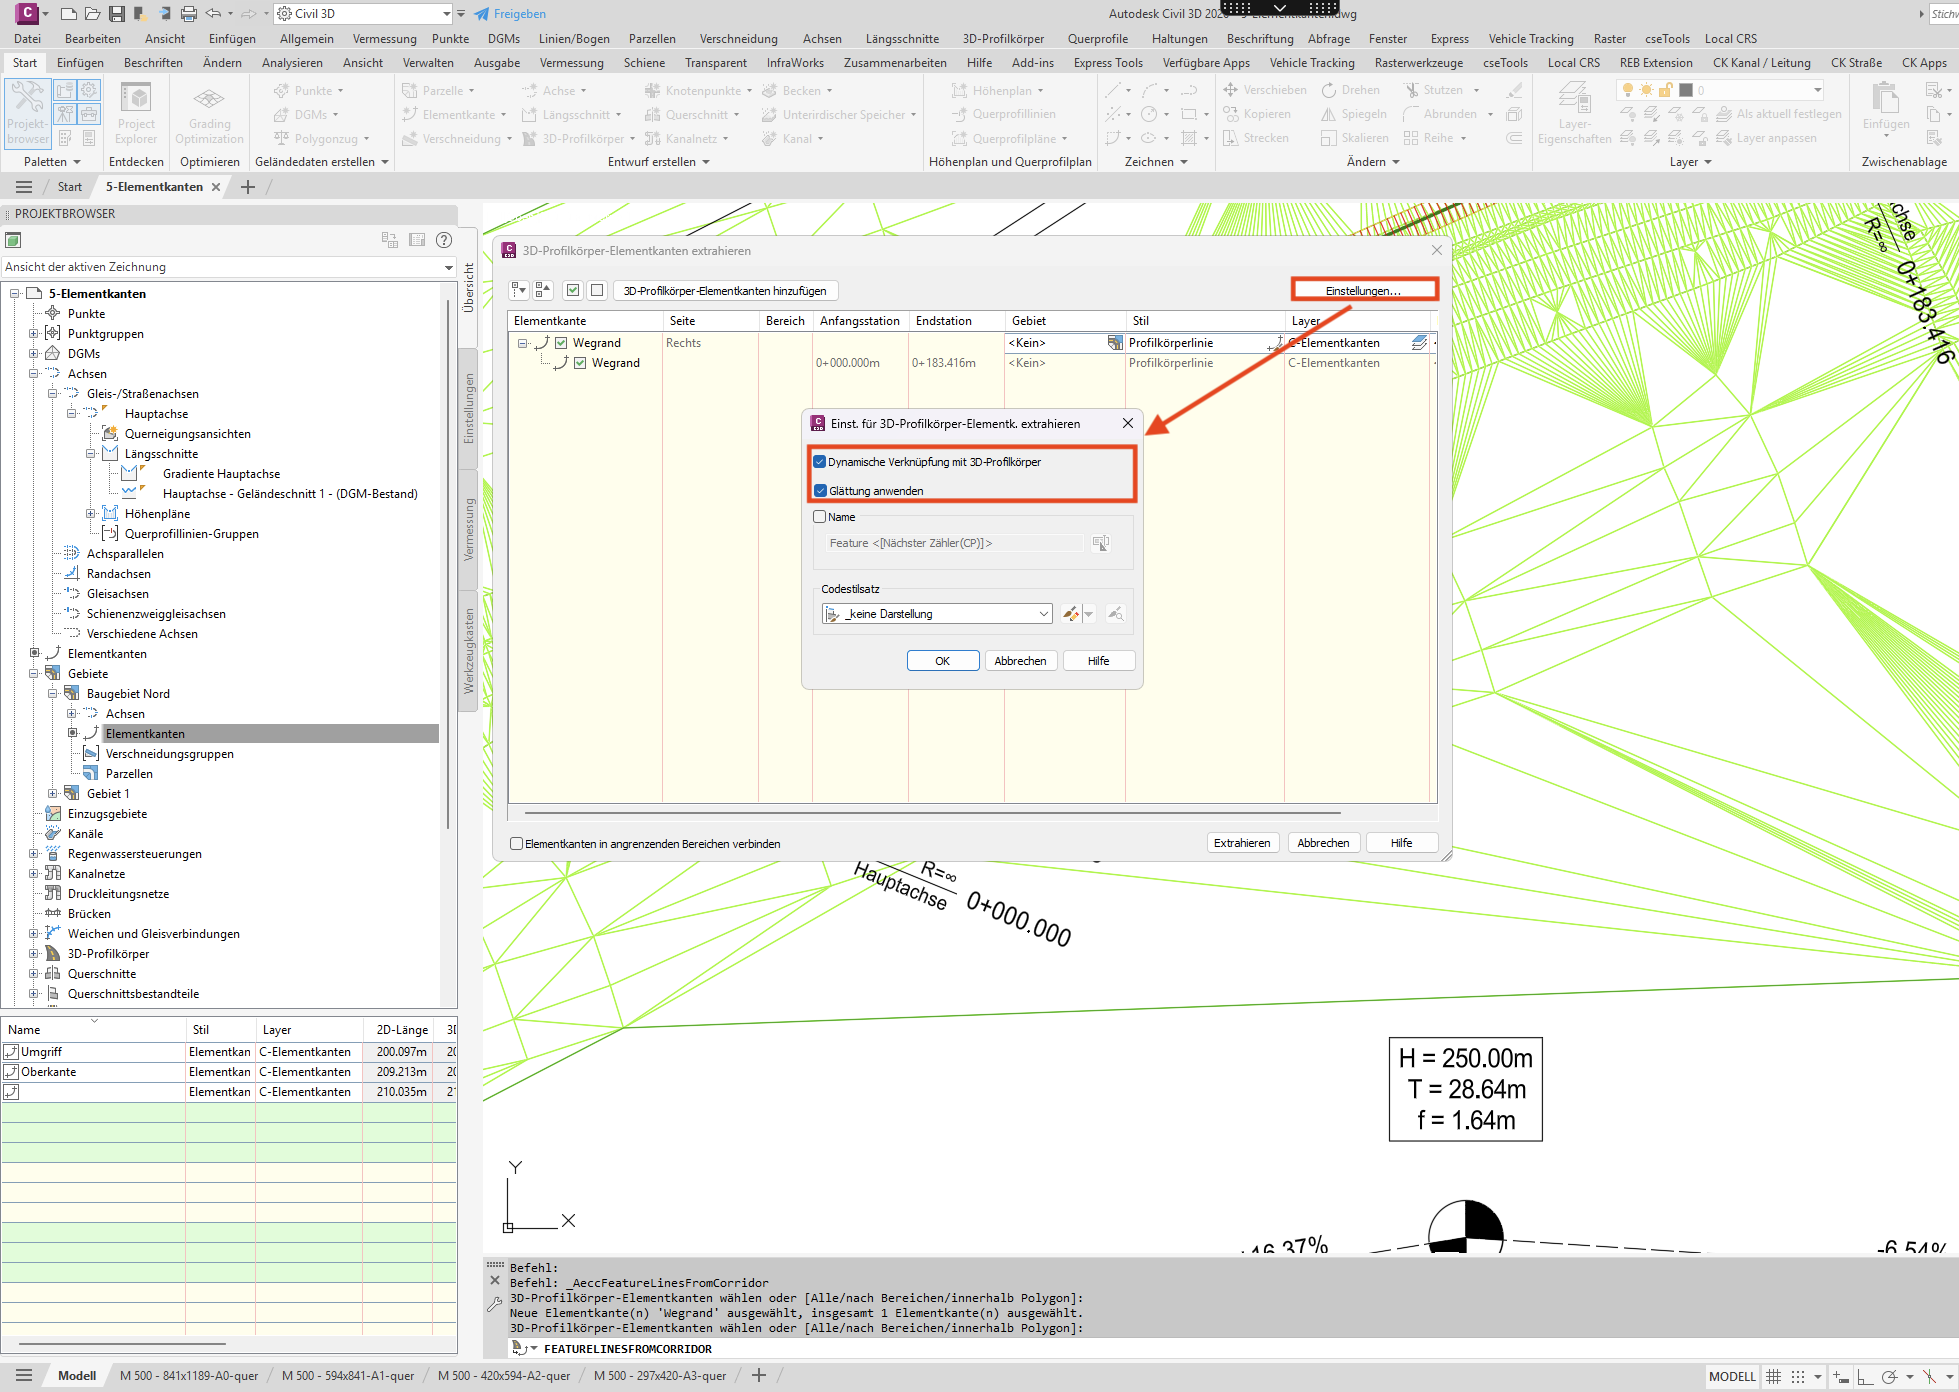Select the Oberkante row in the Elementkanten list

click(228, 1072)
